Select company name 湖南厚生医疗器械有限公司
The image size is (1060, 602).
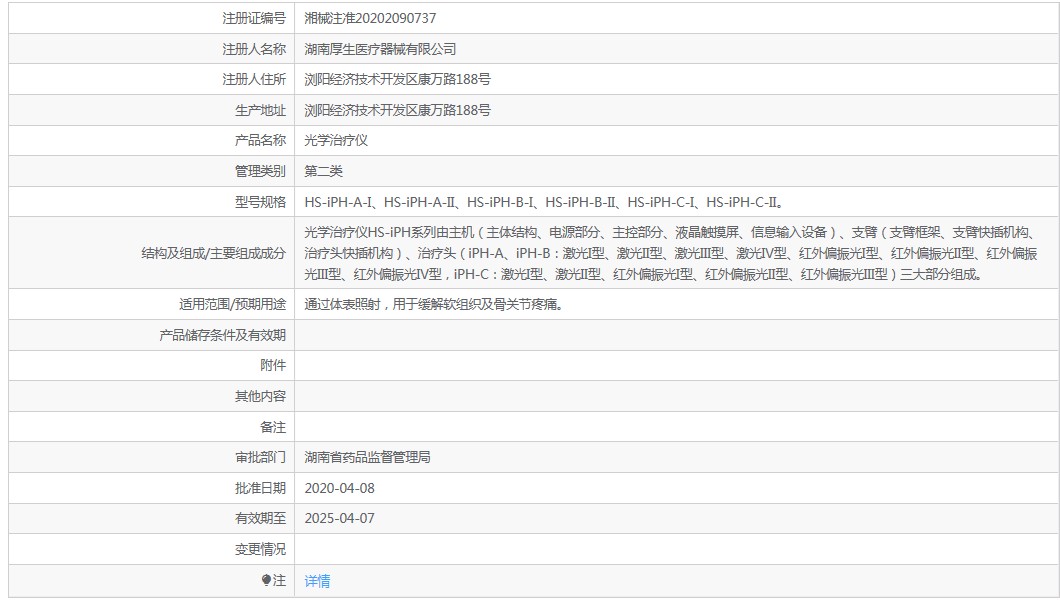(380, 49)
